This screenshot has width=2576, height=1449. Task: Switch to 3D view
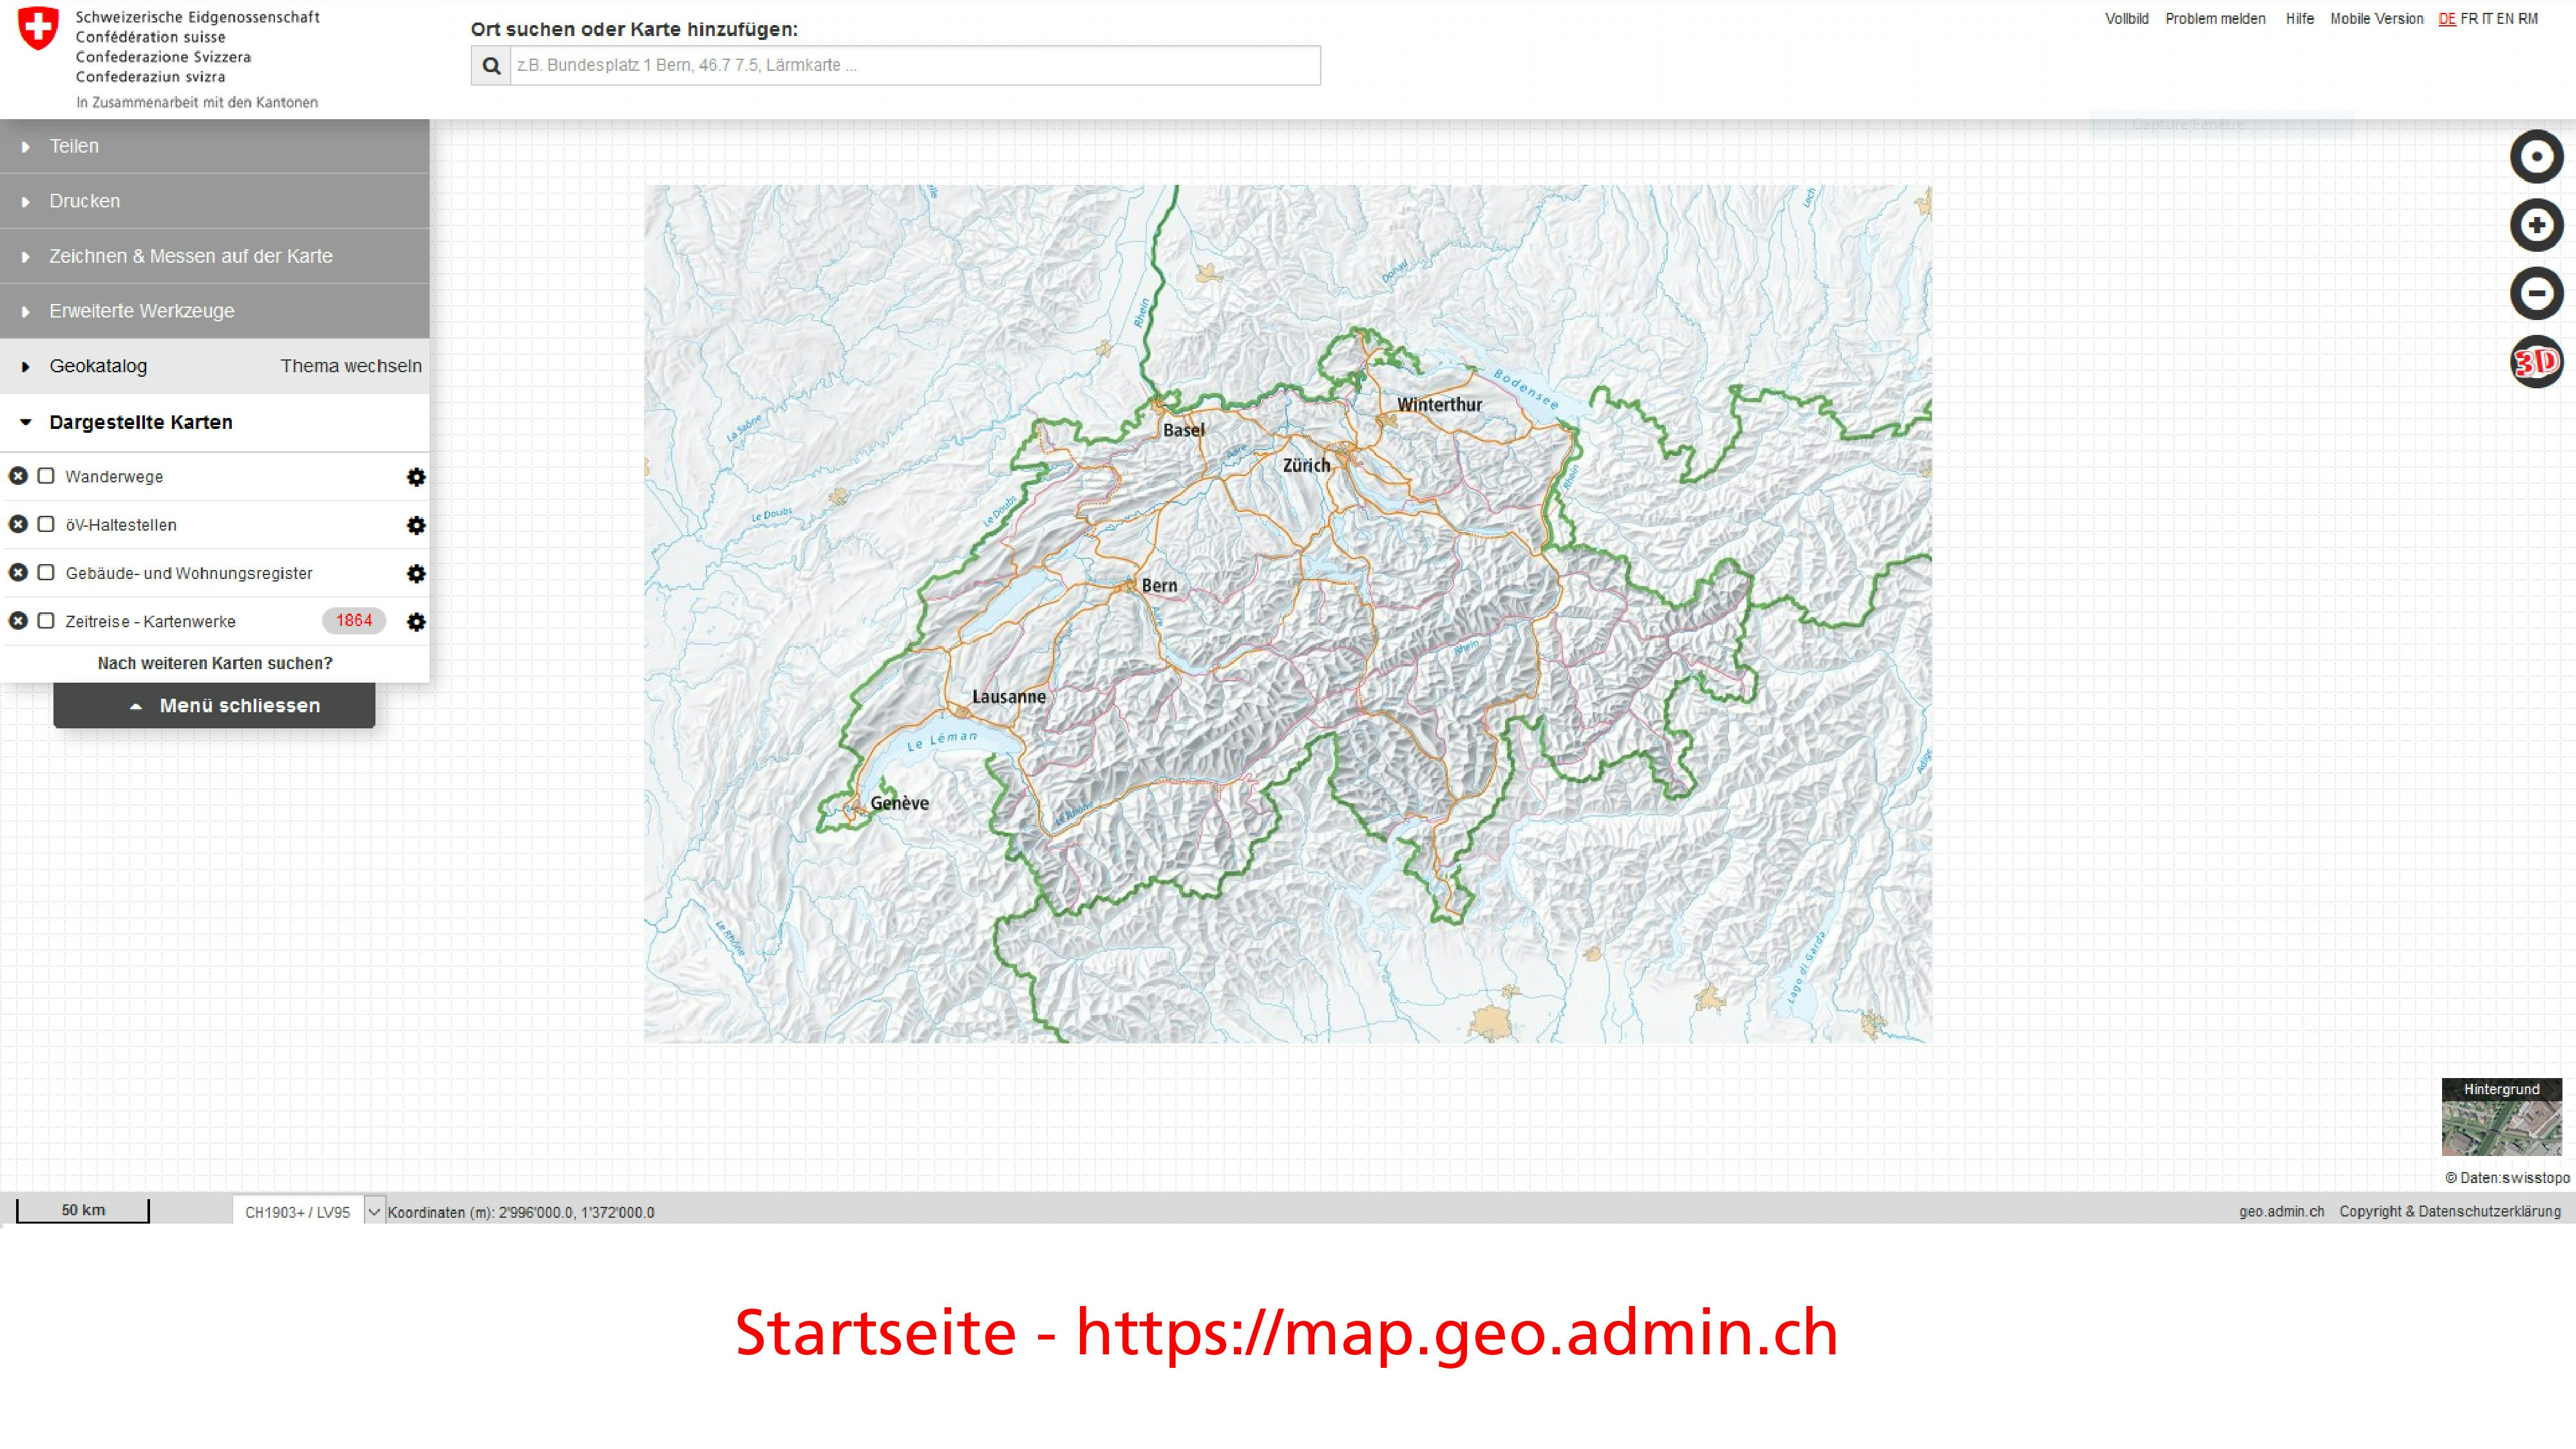coord(2536,361)
